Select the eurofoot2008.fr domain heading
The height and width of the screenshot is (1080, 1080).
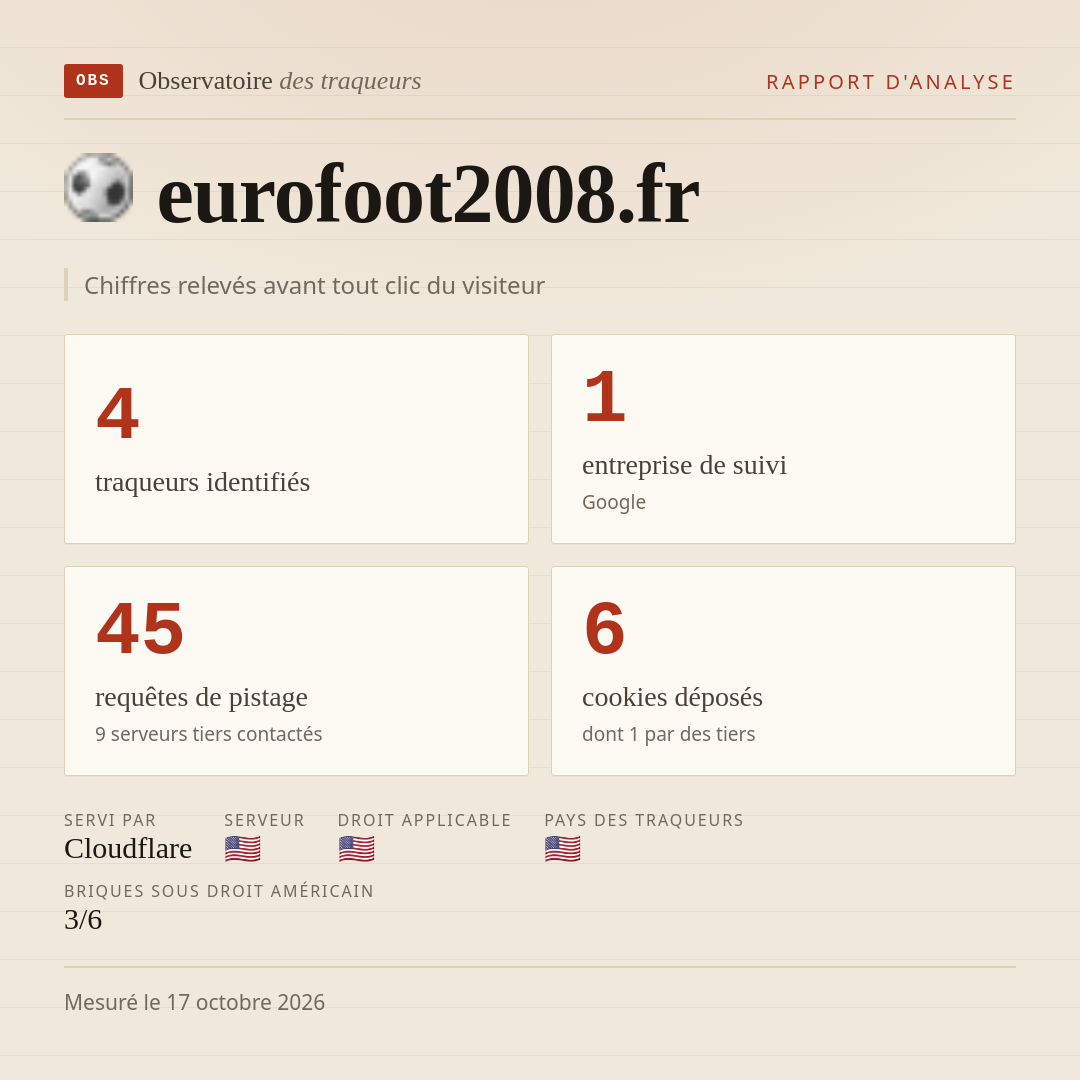click(x=428, y=194)
